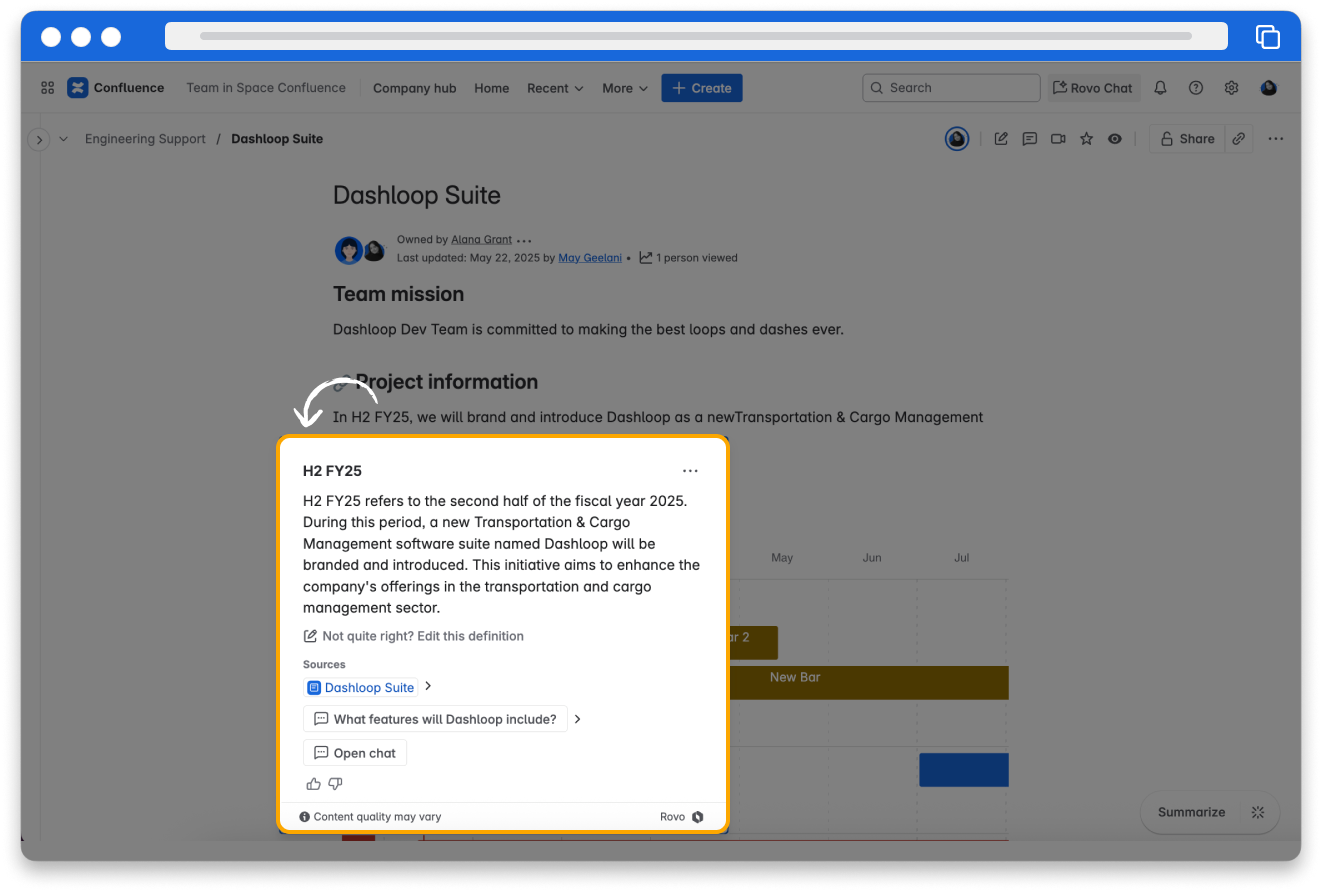This screenshot has width=1322, height=892.
Task: Open owner options ellipsis beside Alana Grant
Action: pyautogui.click(x=524, y=241)
